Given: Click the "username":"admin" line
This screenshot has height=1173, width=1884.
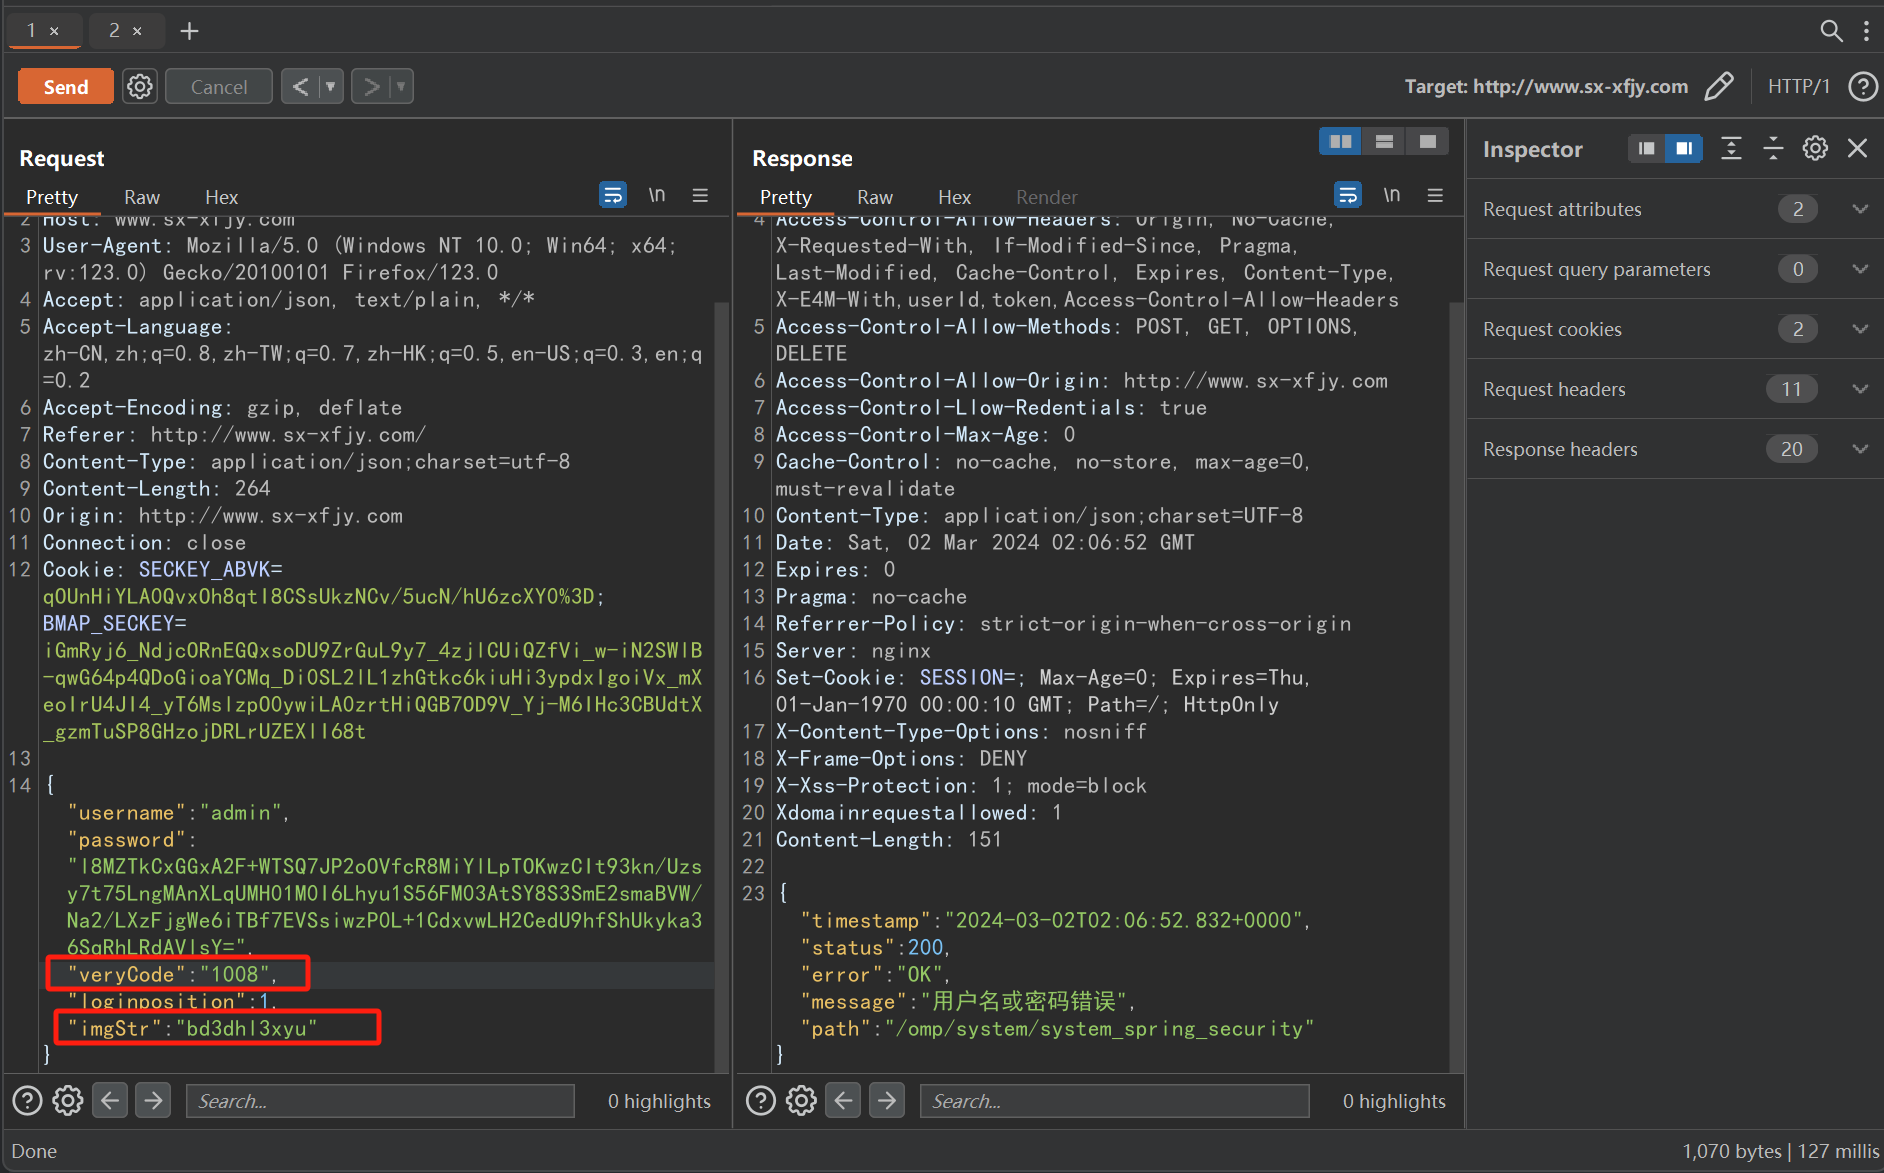Looking at the screenshot, I should 178,813.
